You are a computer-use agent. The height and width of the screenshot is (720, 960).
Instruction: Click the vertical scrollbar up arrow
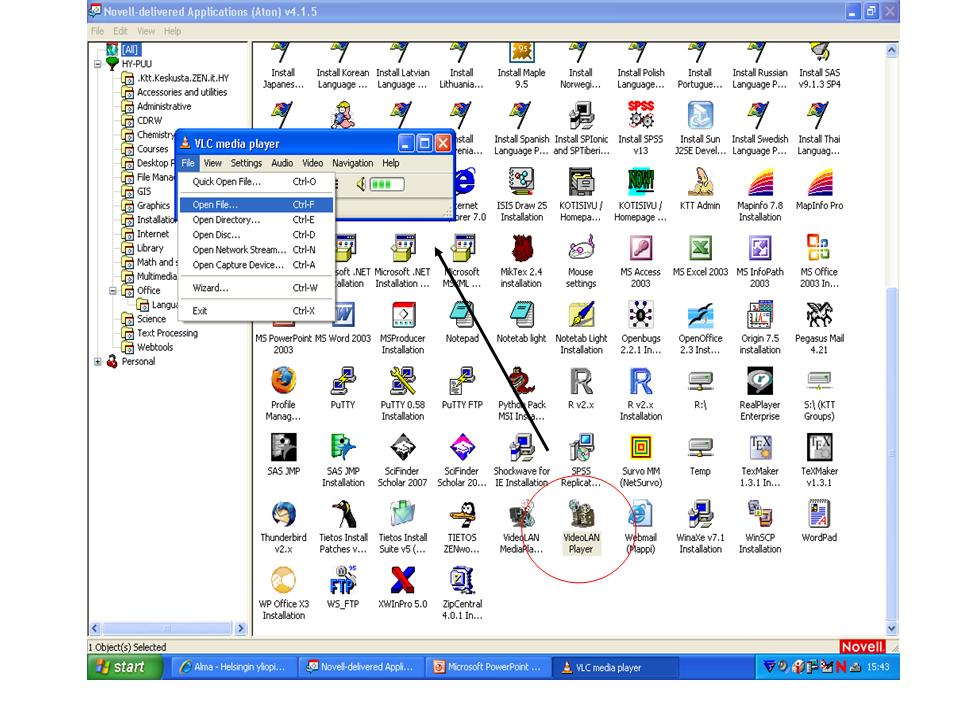[892, 51]
